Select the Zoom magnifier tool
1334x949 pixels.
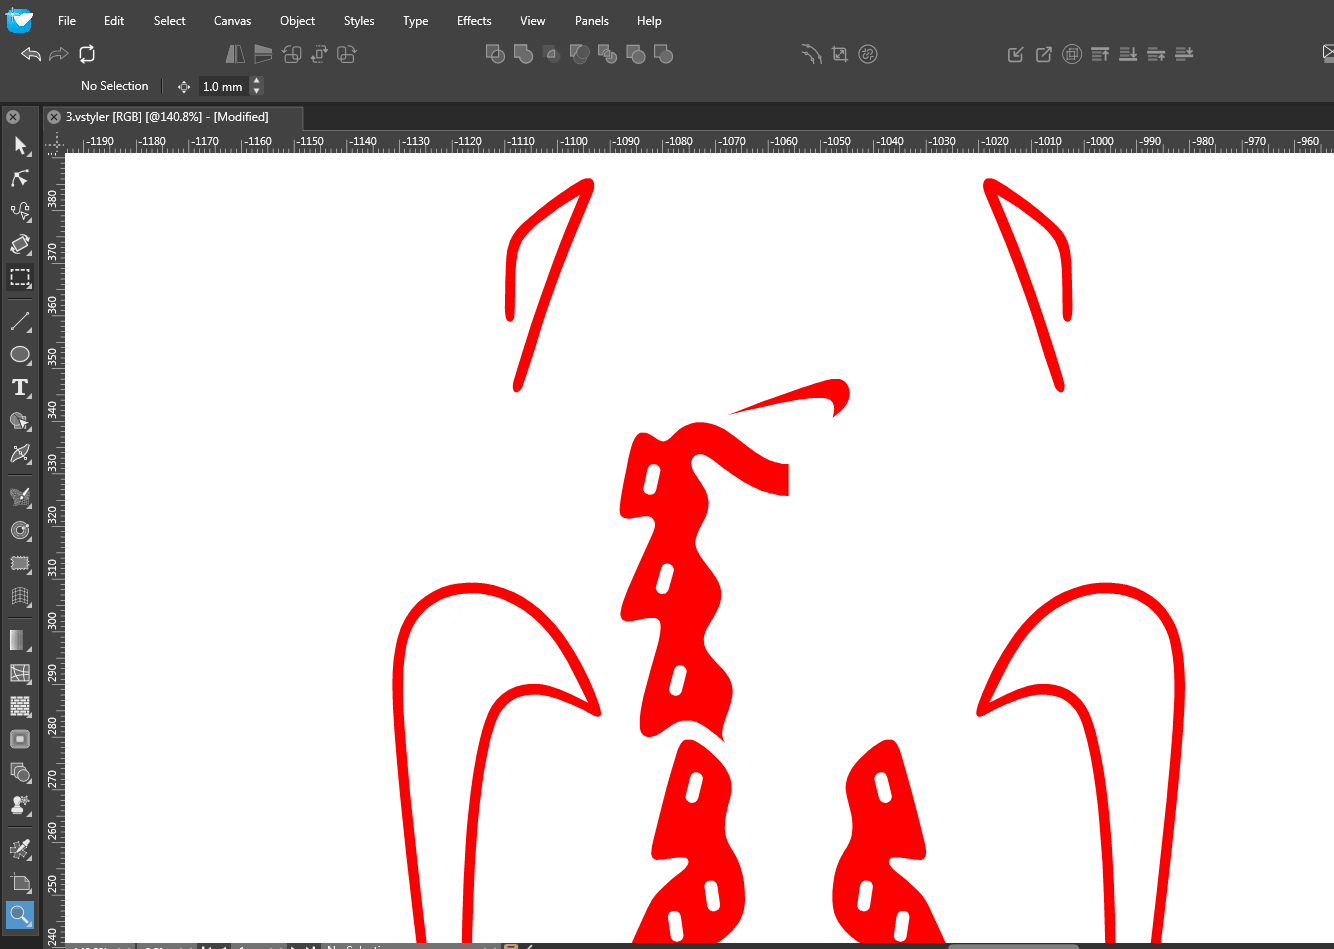click(19, 914)
